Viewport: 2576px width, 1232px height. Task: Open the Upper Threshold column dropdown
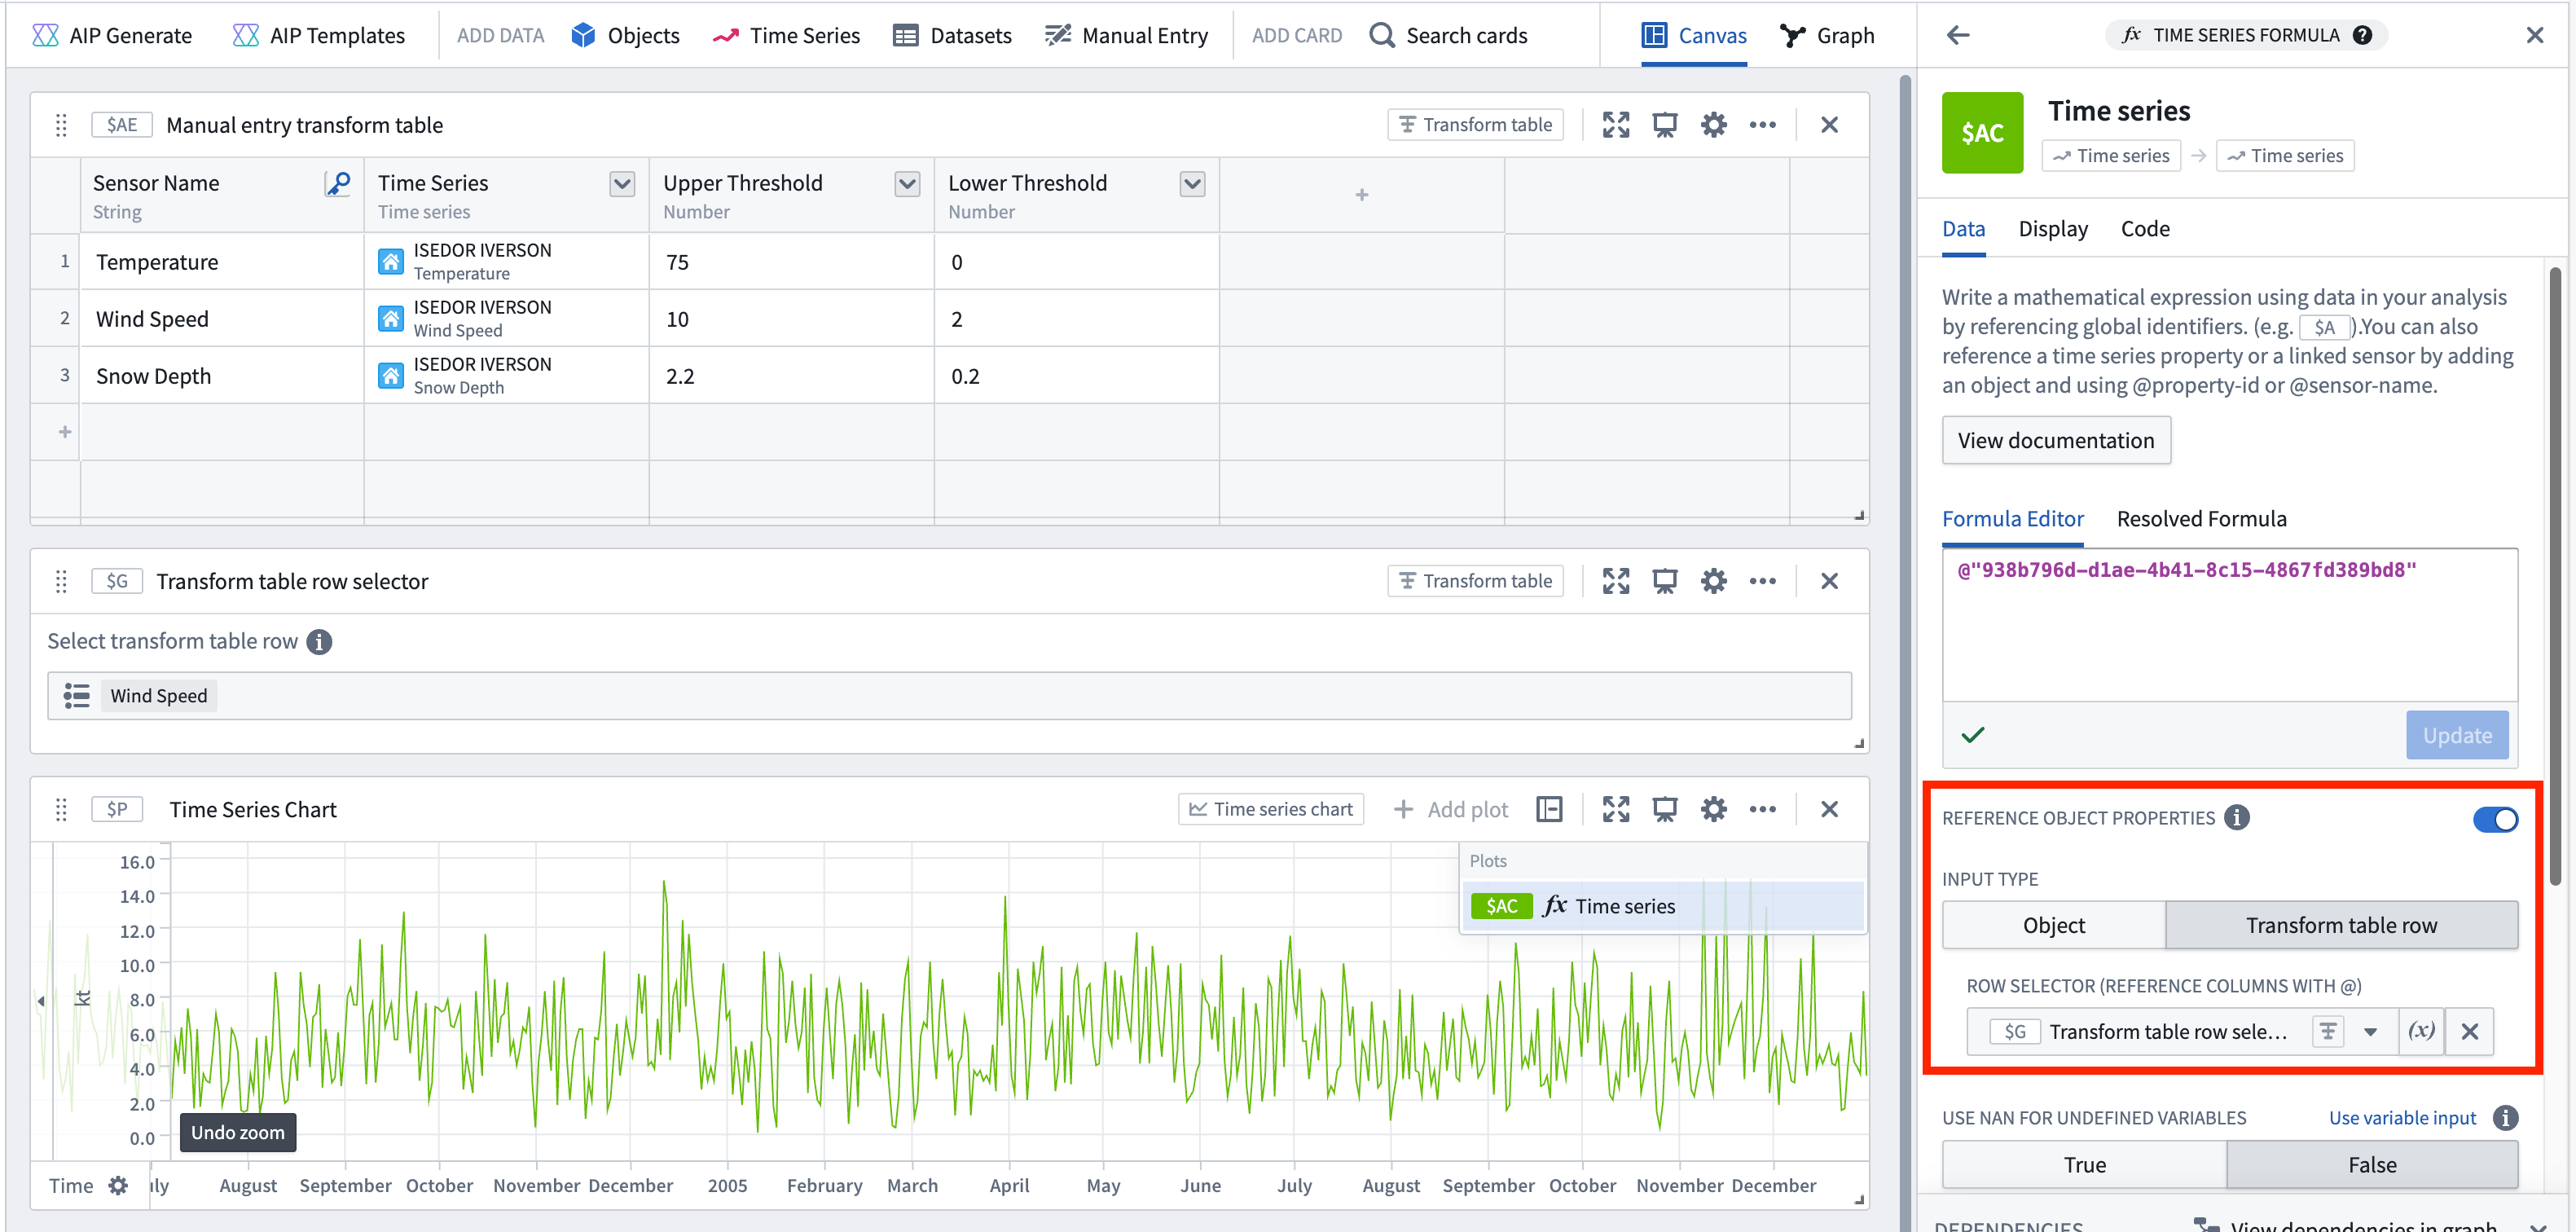click(906, 184)
